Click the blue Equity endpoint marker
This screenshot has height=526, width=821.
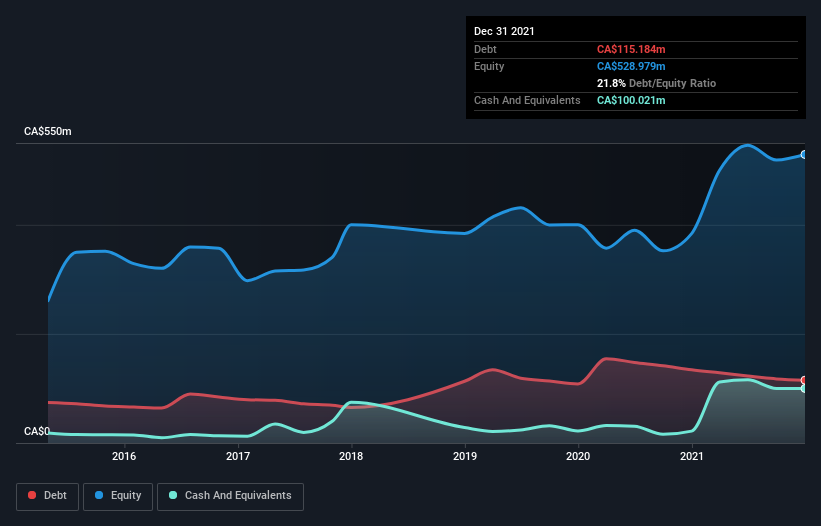click(804, 155)
